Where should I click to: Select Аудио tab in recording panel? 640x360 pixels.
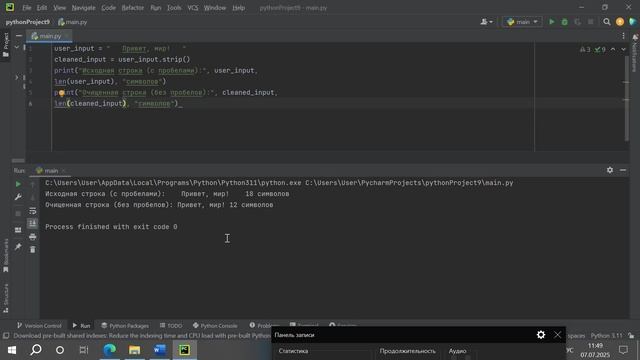pyautogui.click(x=458, y=351)
